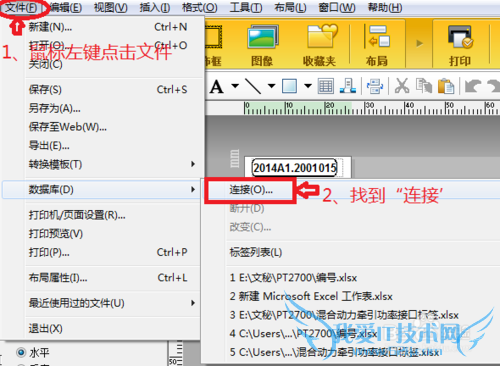Select the 水平 radio button

(x=21, y=352)
